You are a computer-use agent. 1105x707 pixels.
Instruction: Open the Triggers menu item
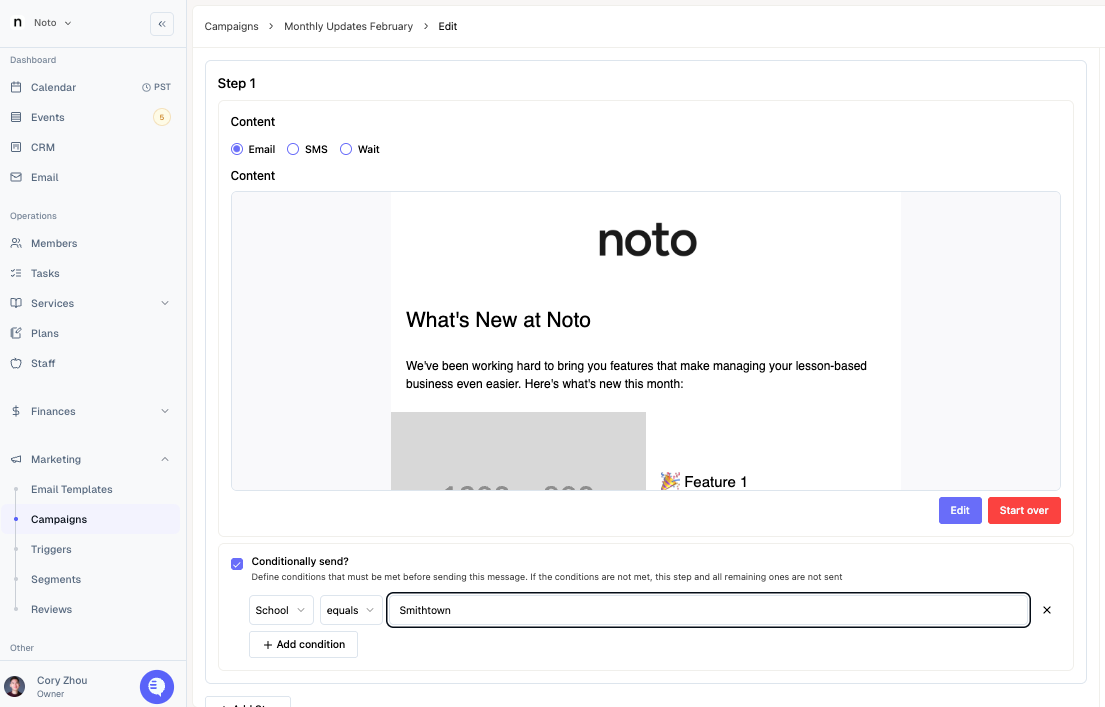51,549
